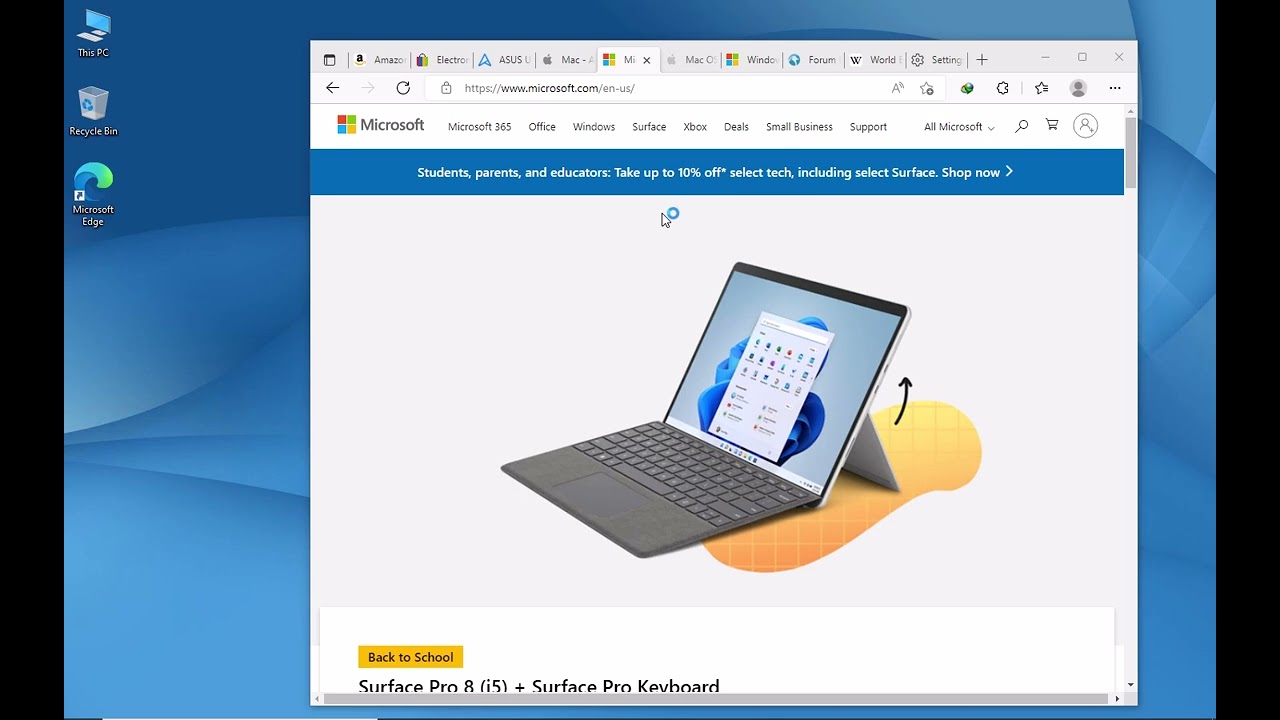1280x720 pixels.
Task: Open the Favorites list icon
Action: click(1042, 88)
